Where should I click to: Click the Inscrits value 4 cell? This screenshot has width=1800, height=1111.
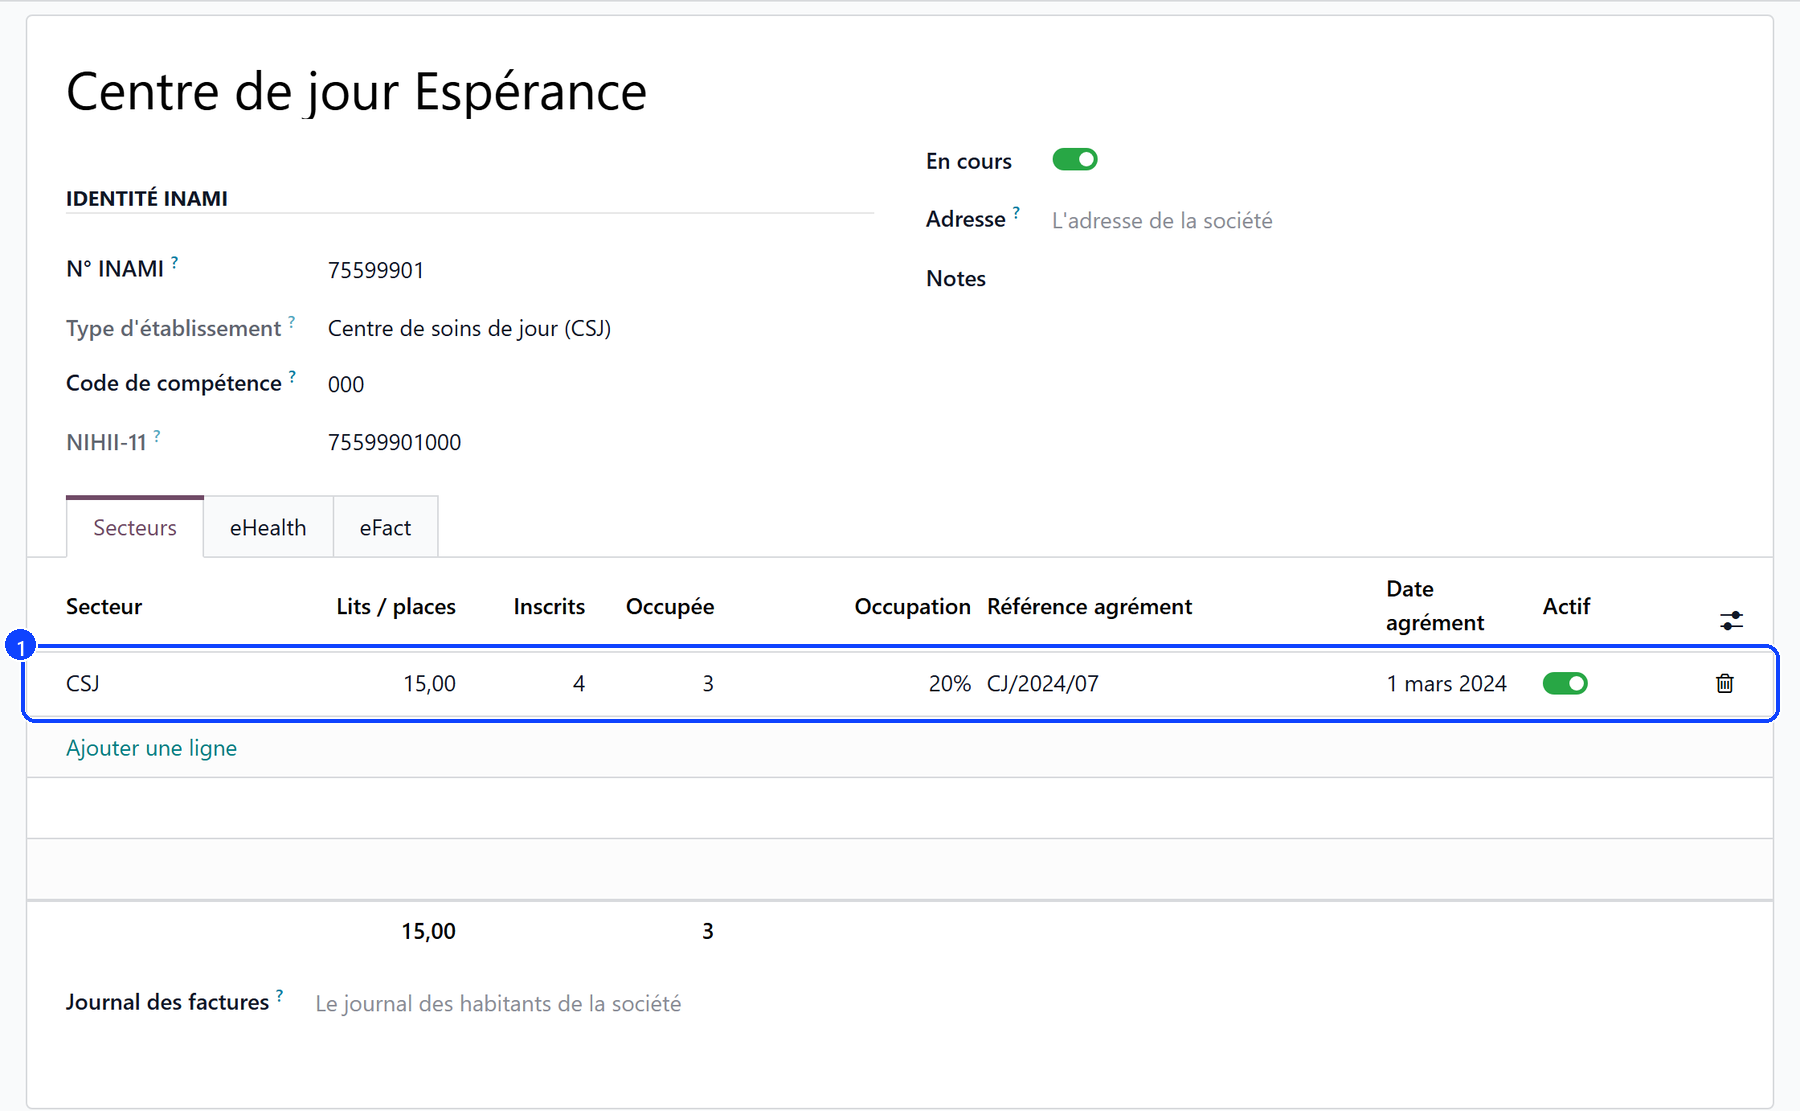[x=578, y=683]
